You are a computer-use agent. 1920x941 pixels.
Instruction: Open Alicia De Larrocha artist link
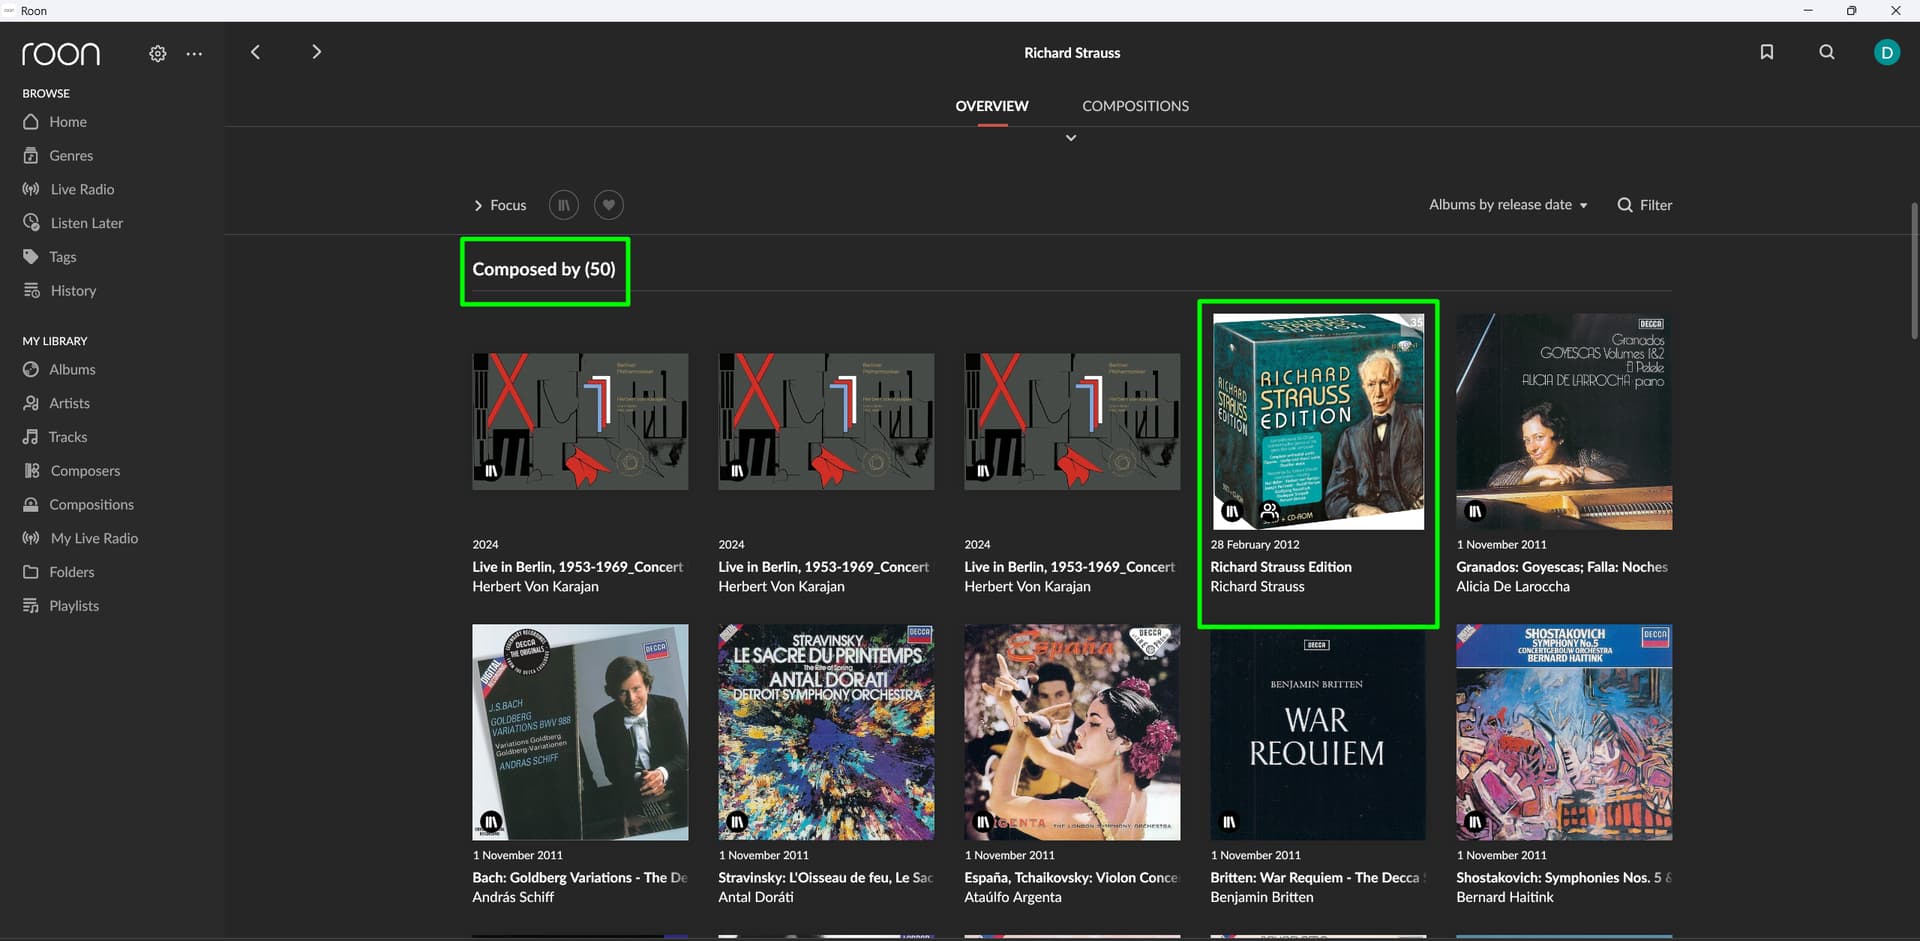1512,587
